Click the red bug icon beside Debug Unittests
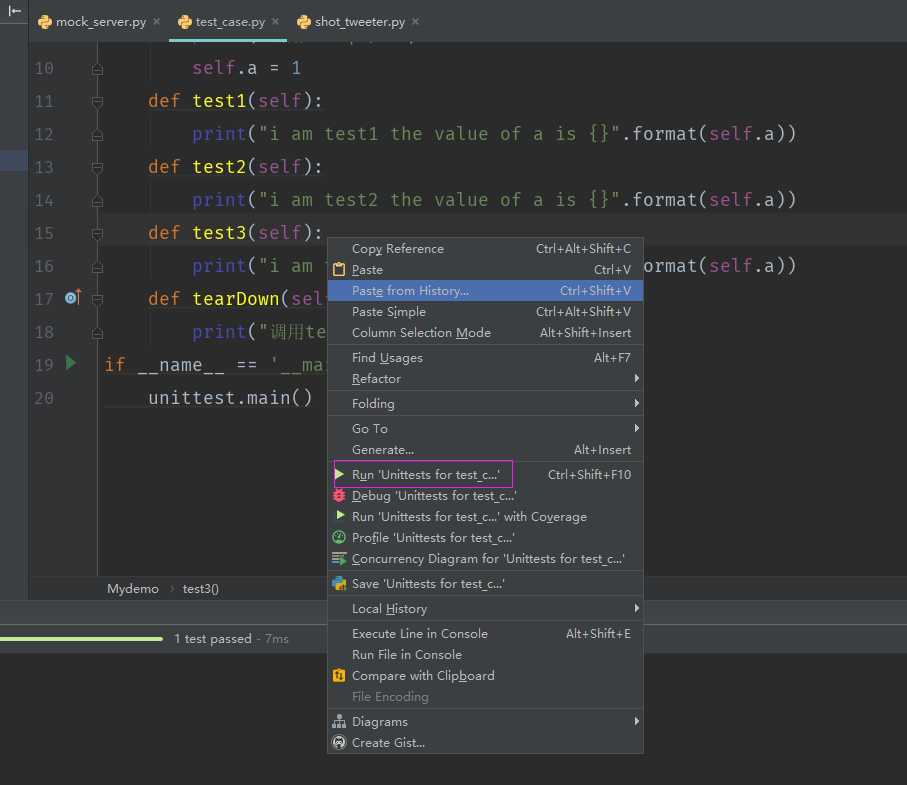Image resolution: width=907 pixels, height=785 pixels. [x=339, y=496]
